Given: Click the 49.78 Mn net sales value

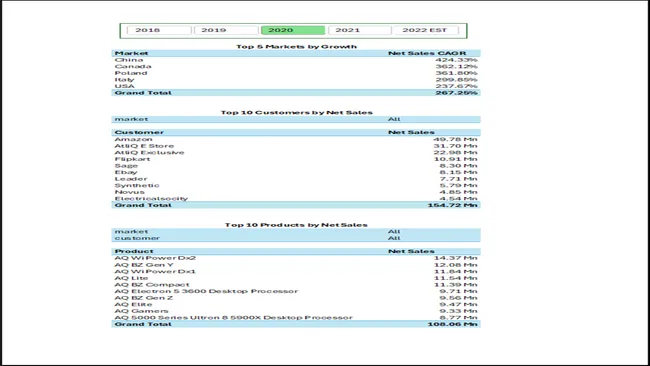Looking at the screenshot, I should point(455,139).
